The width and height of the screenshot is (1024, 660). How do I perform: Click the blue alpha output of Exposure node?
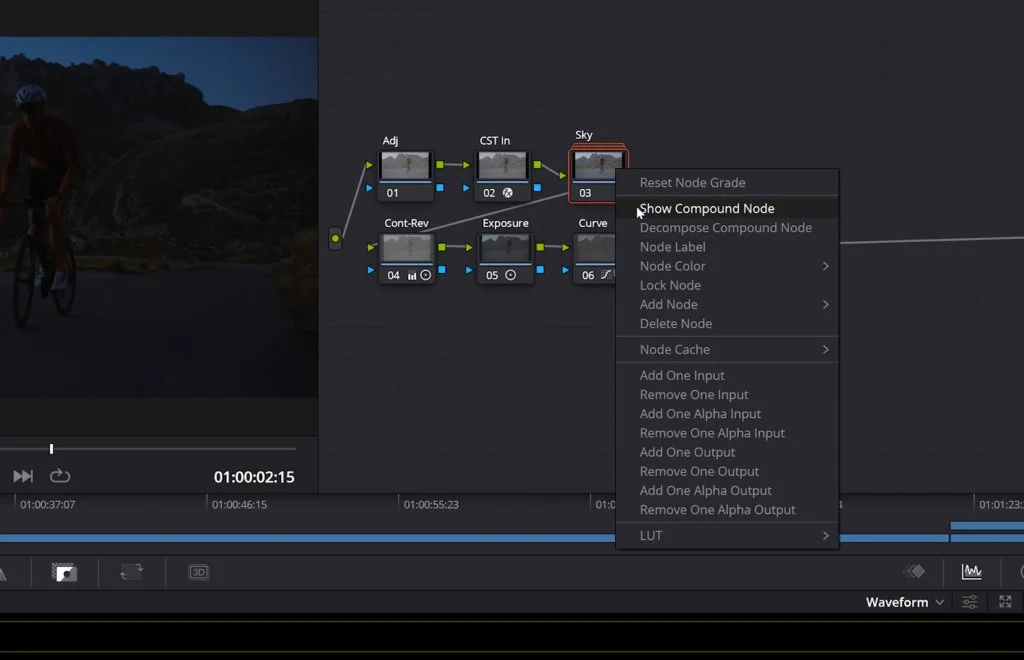click(x=539, y=270)
